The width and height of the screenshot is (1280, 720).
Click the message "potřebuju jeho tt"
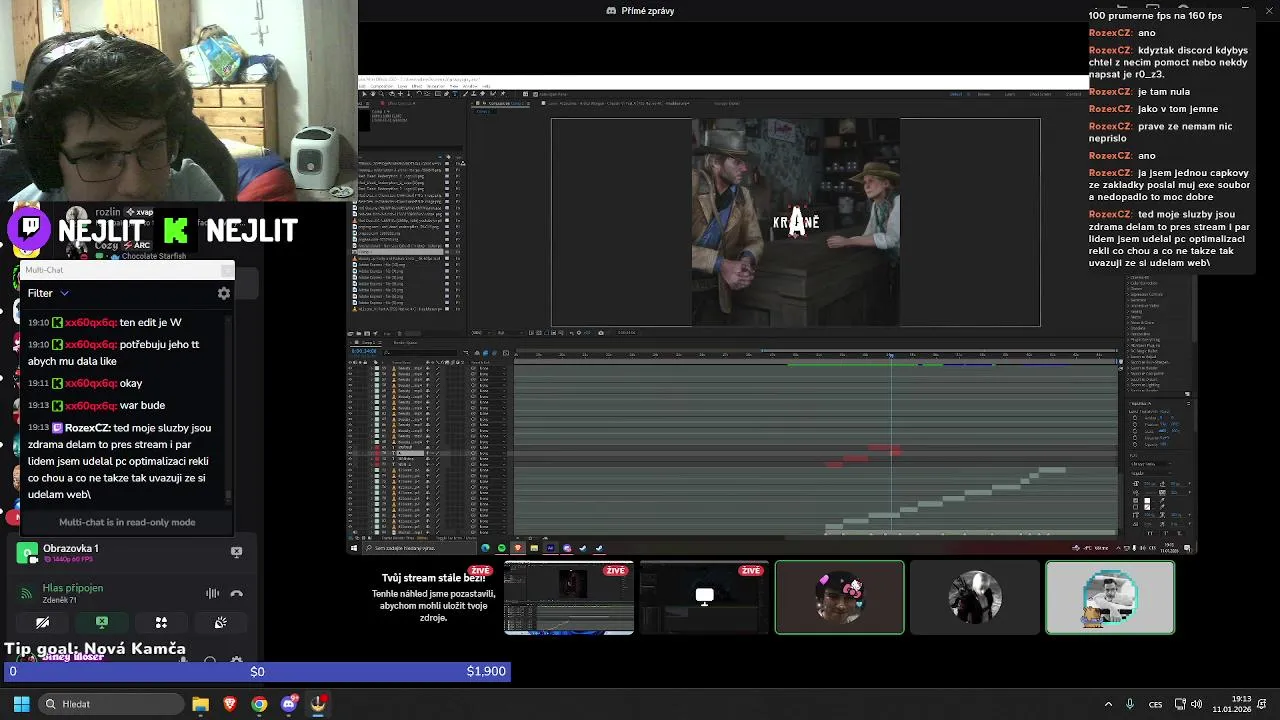(x=159, y=344)
